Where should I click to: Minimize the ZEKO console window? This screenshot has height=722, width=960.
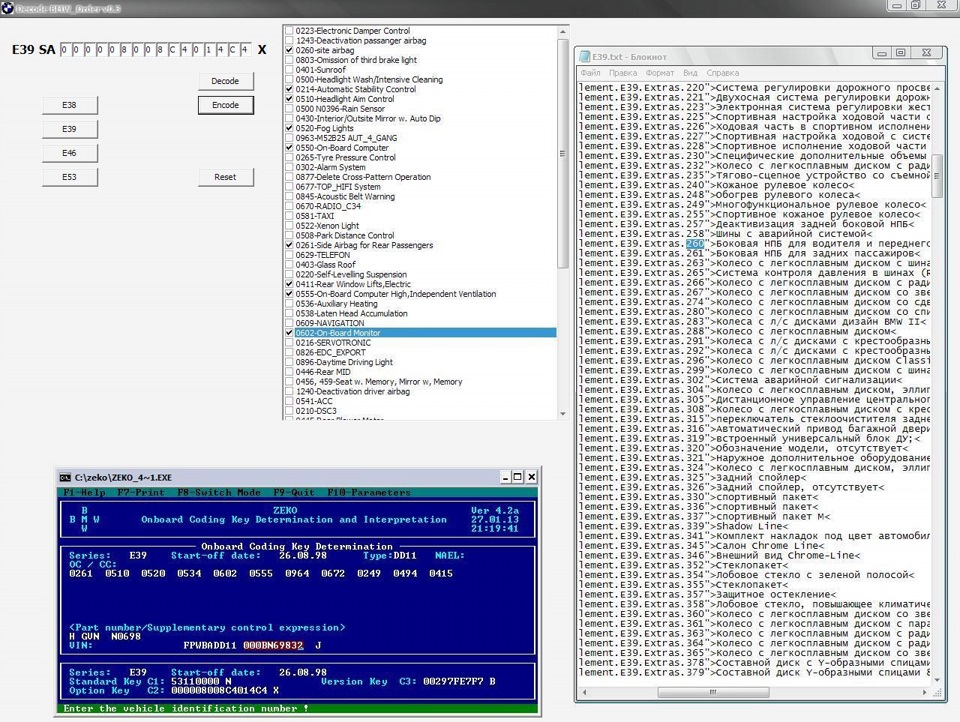(506, 477)
